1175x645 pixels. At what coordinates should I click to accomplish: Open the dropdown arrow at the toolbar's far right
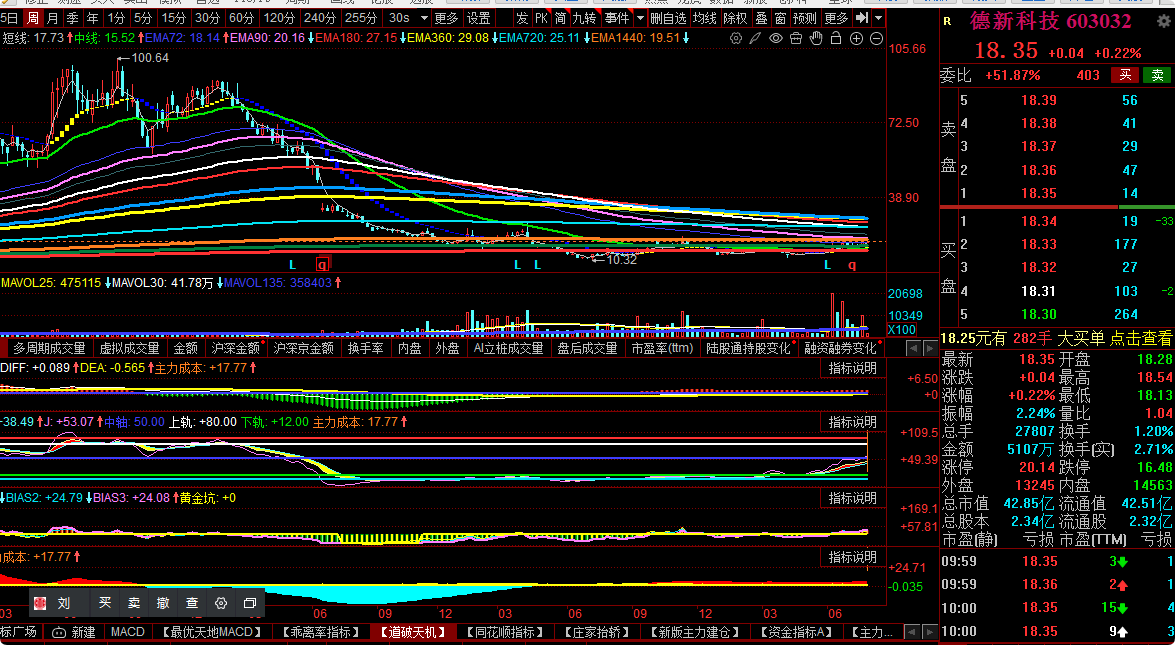pyautogui.click(x=878, y=17)
